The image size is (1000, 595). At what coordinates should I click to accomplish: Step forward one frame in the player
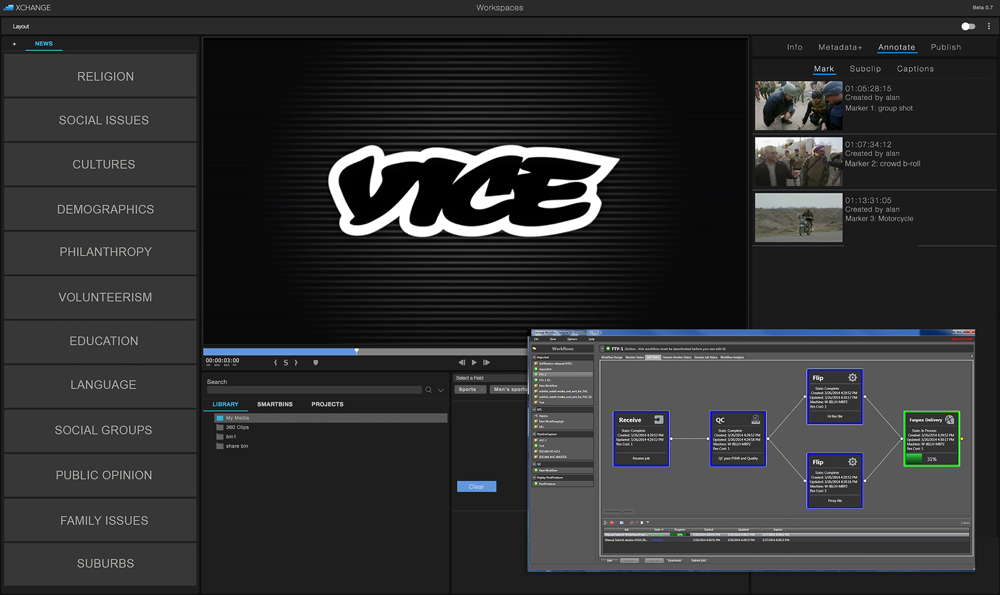[486, 362]
